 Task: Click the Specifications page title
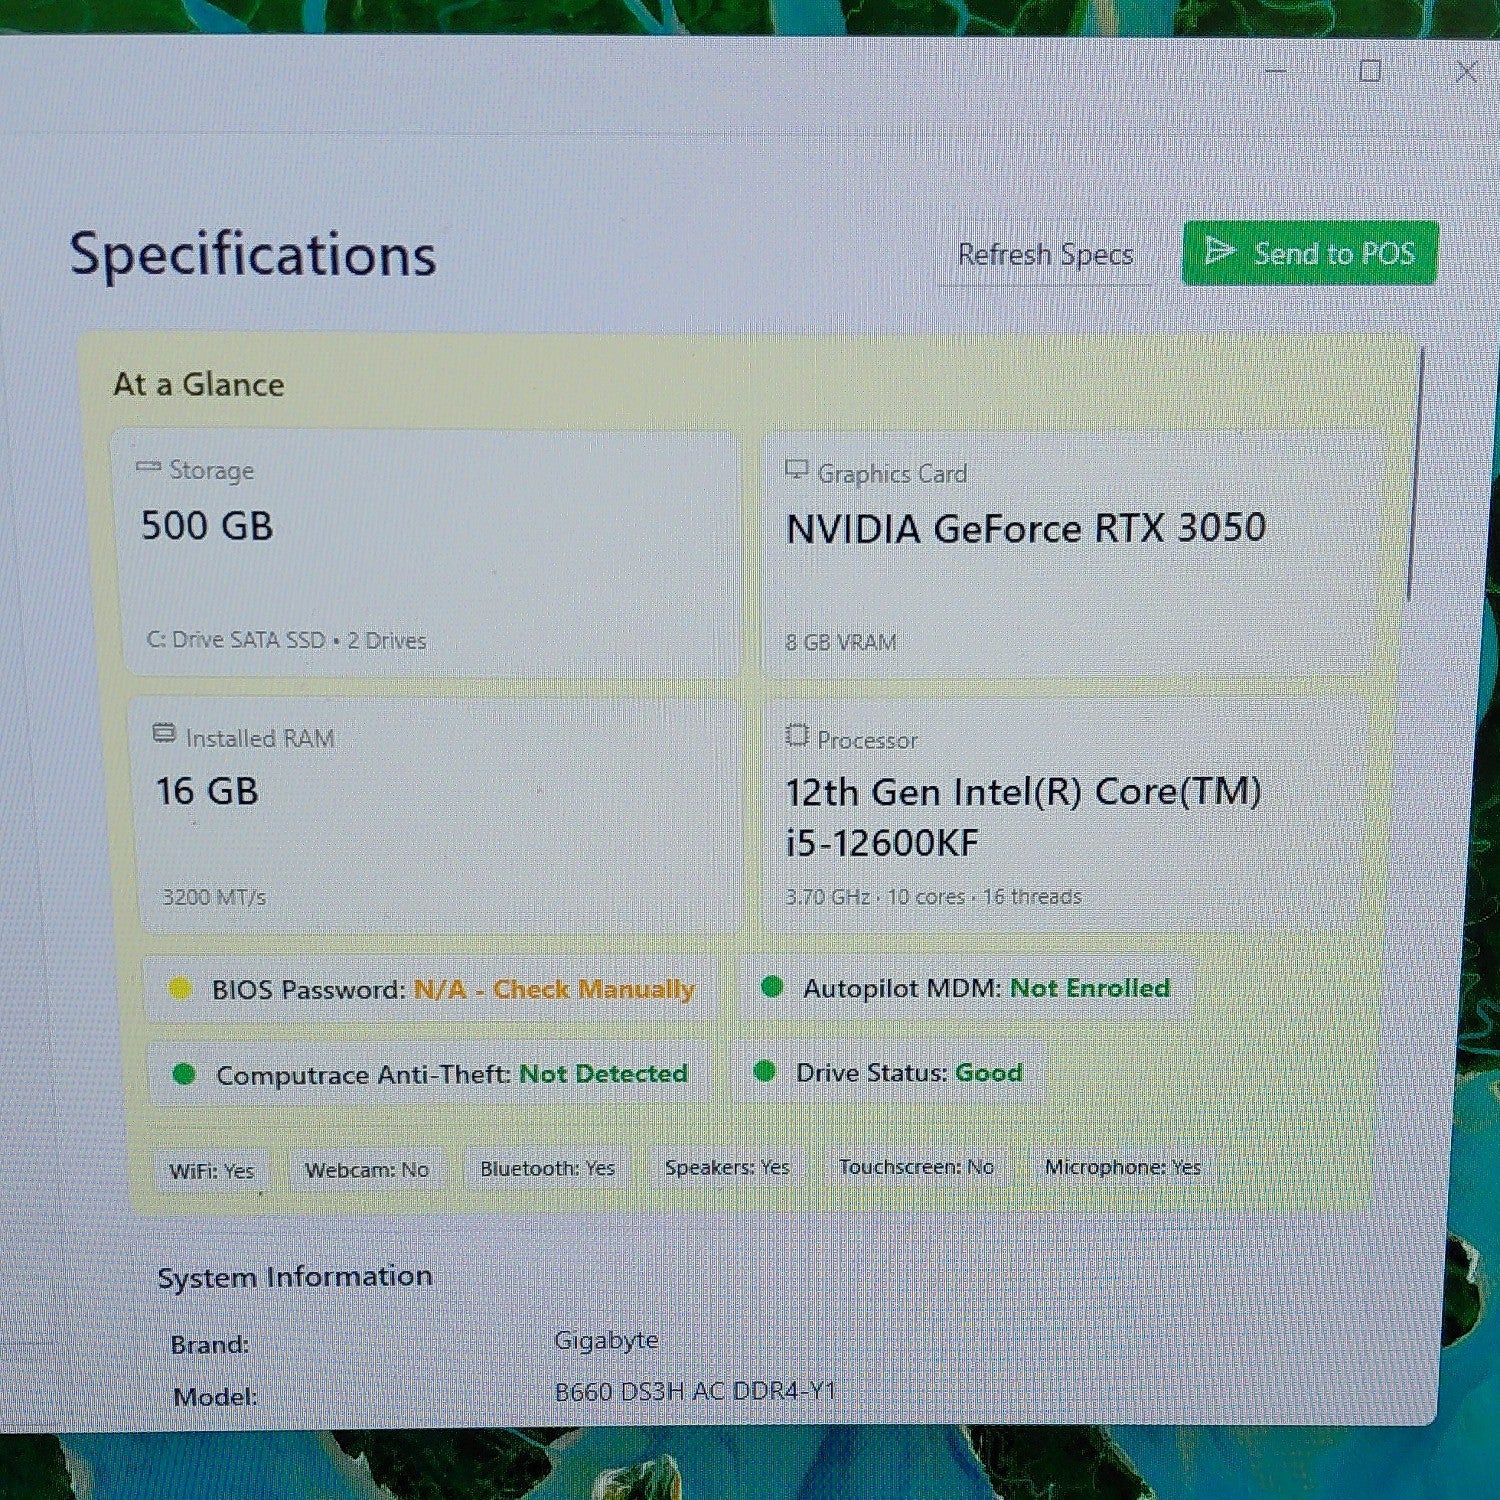pyautogui.click(x=252, y=254)
